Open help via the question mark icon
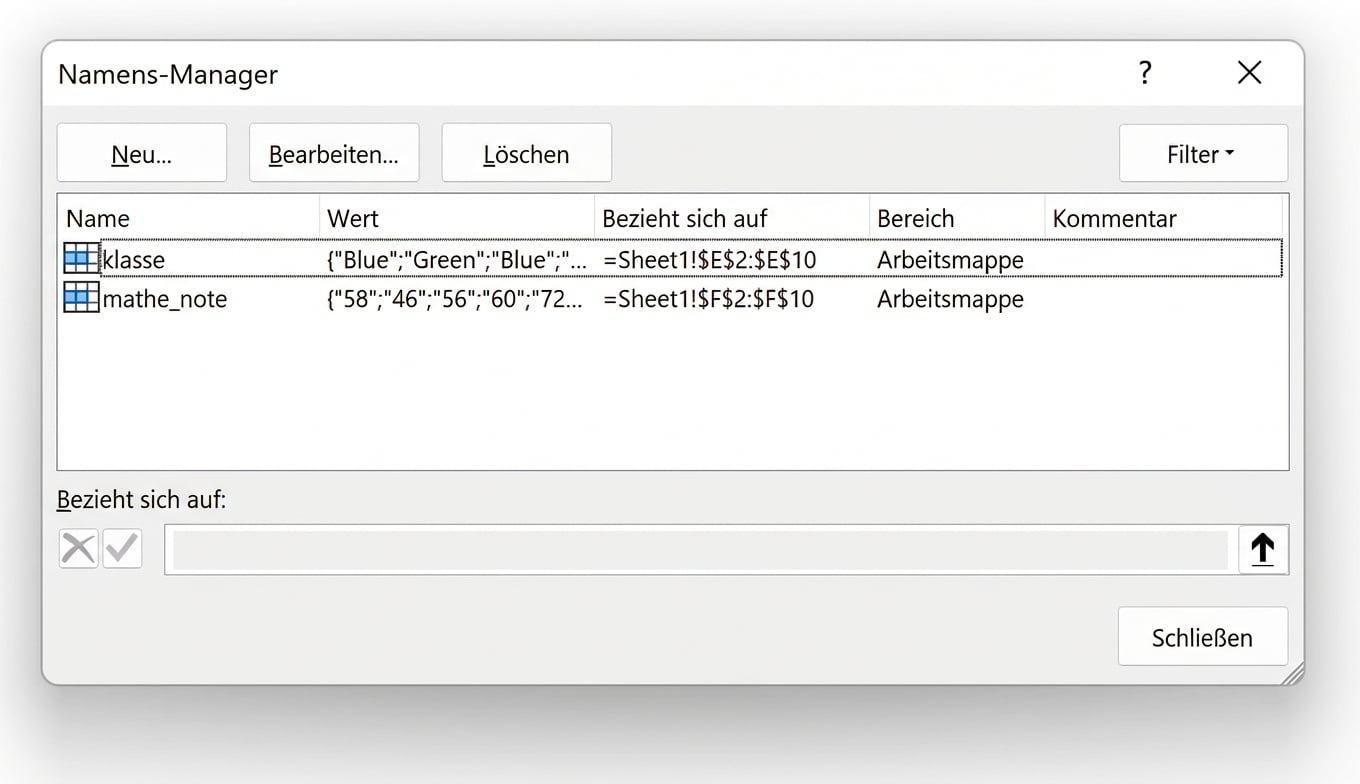This screenshot has height=784, width=1360. tap(1146, 73)
